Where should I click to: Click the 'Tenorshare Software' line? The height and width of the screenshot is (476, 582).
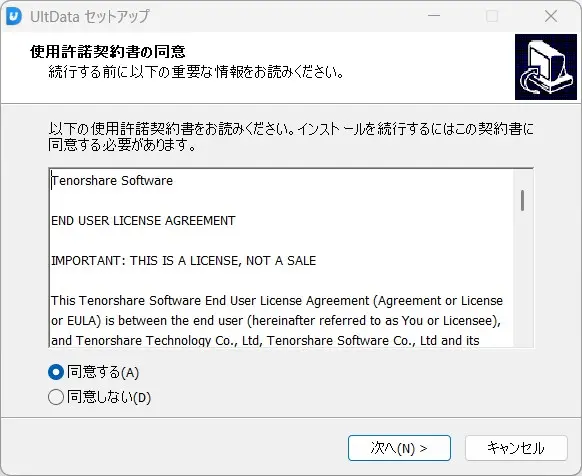(112, 181)
